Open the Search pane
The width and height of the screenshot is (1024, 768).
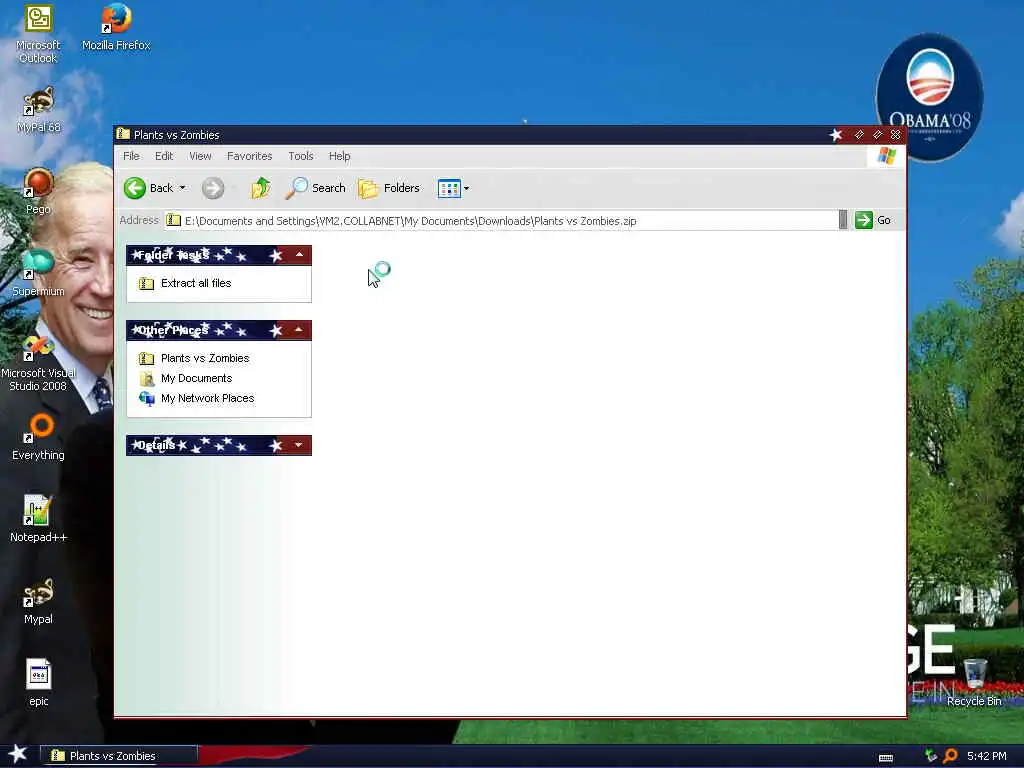[316, 188]
